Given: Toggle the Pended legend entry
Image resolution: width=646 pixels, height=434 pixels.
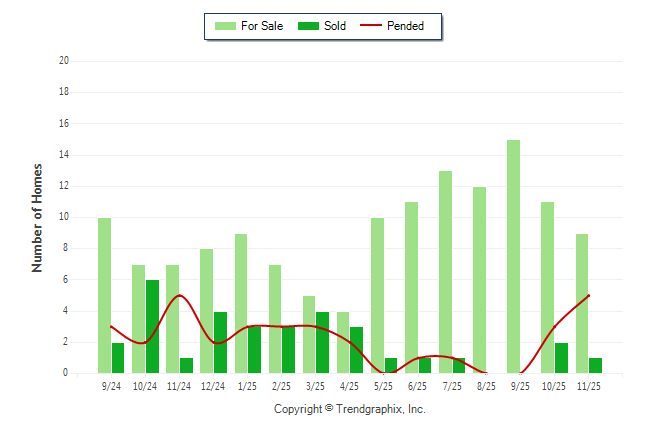Looking at the screenshot, I should [405, 26].
